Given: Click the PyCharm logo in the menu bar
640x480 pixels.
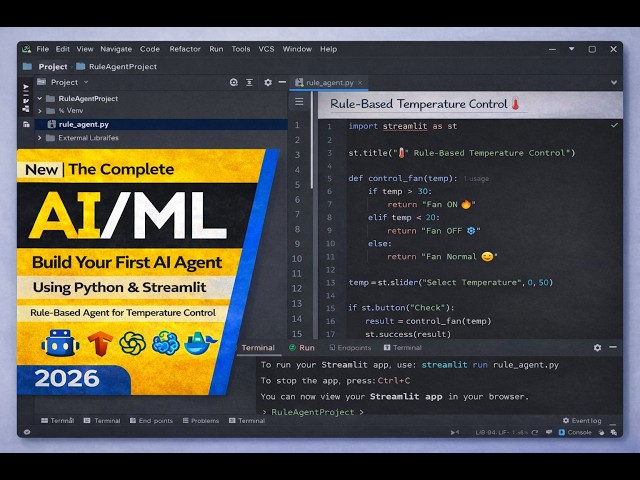Looking at the screenshot, I should (x=27, y=49).
